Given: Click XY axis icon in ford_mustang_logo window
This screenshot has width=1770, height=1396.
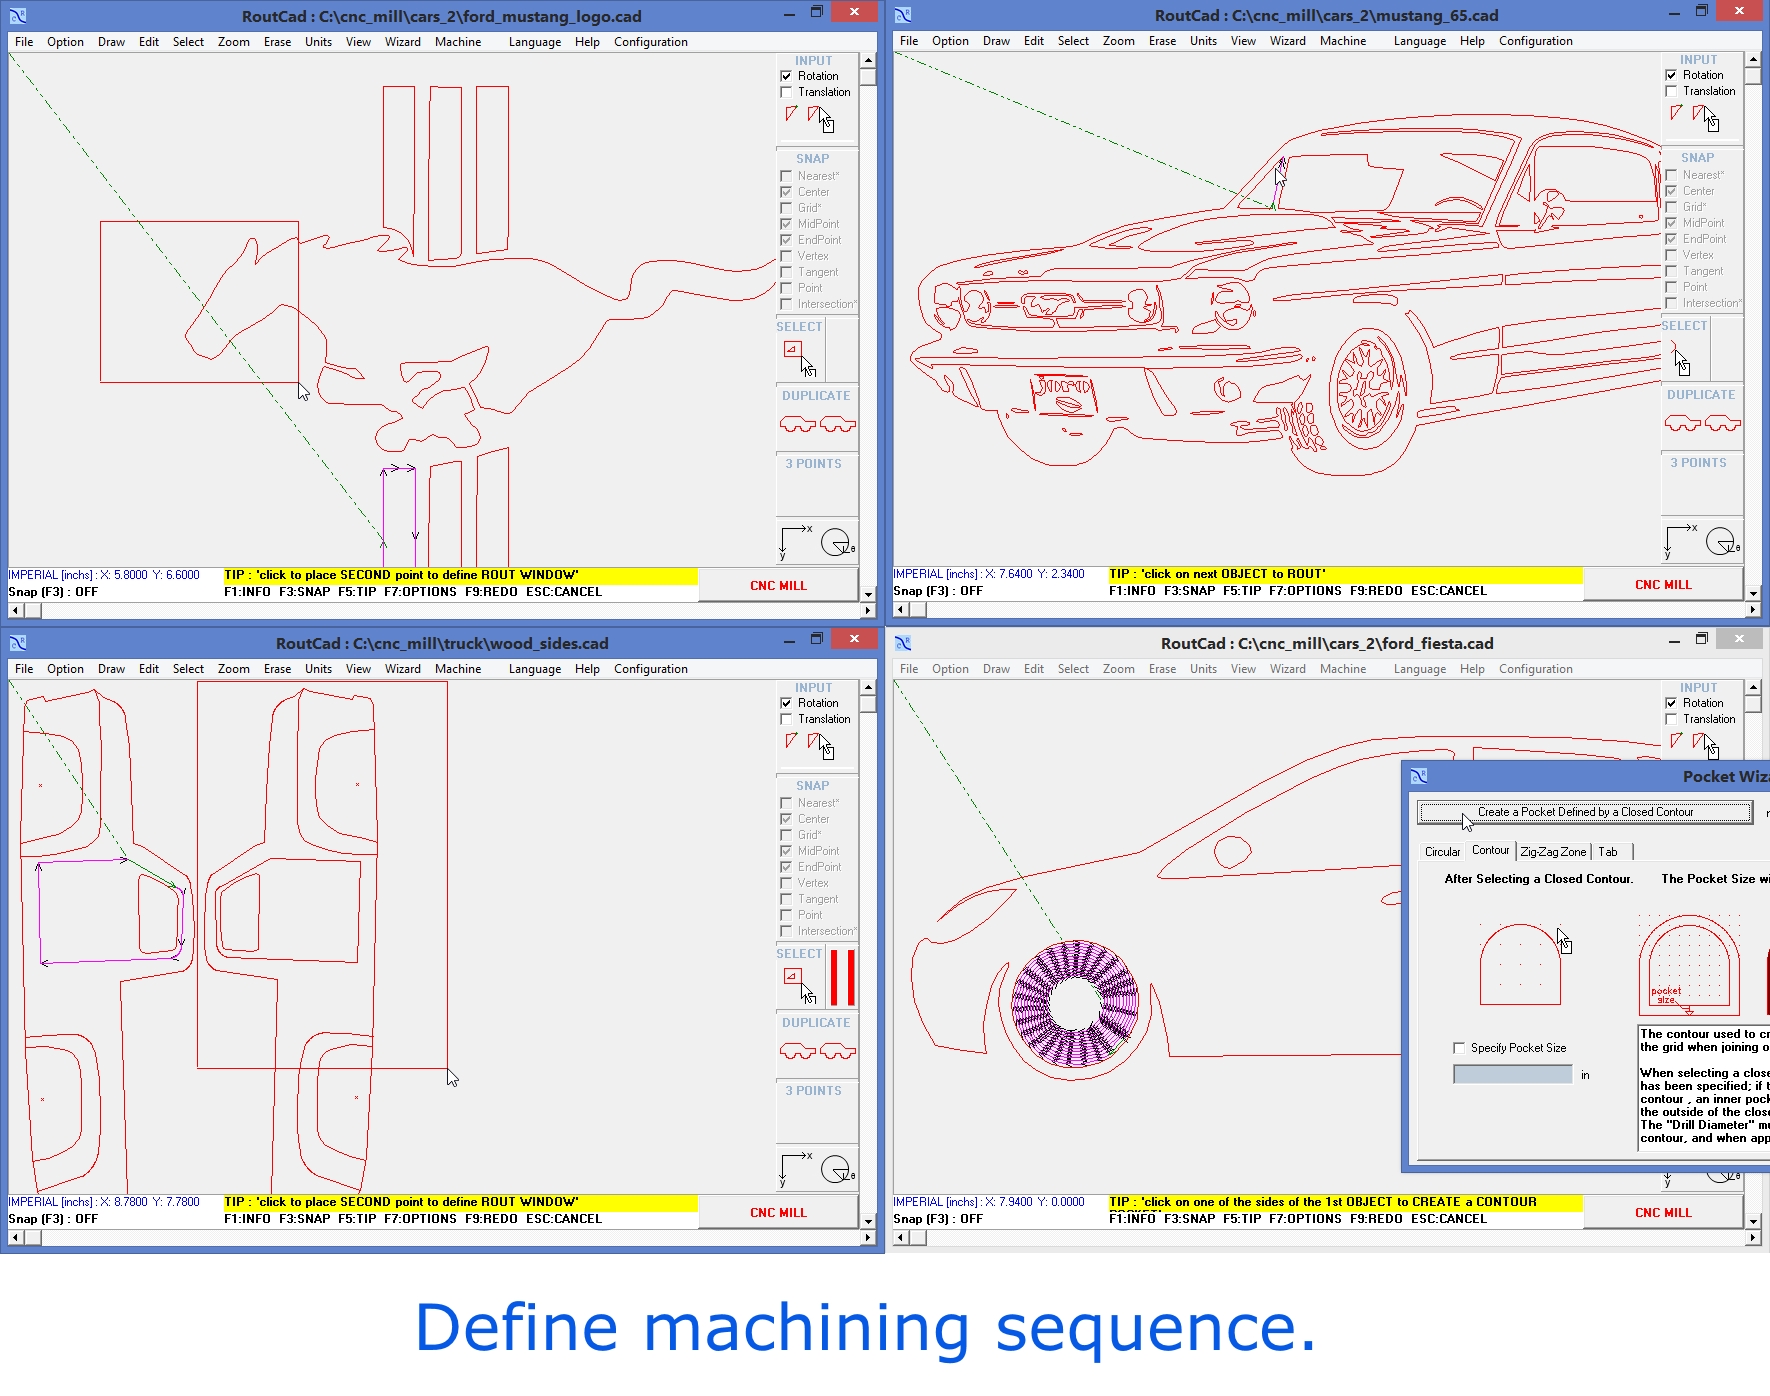Looking at the screenshot, I should coord(796,541).
